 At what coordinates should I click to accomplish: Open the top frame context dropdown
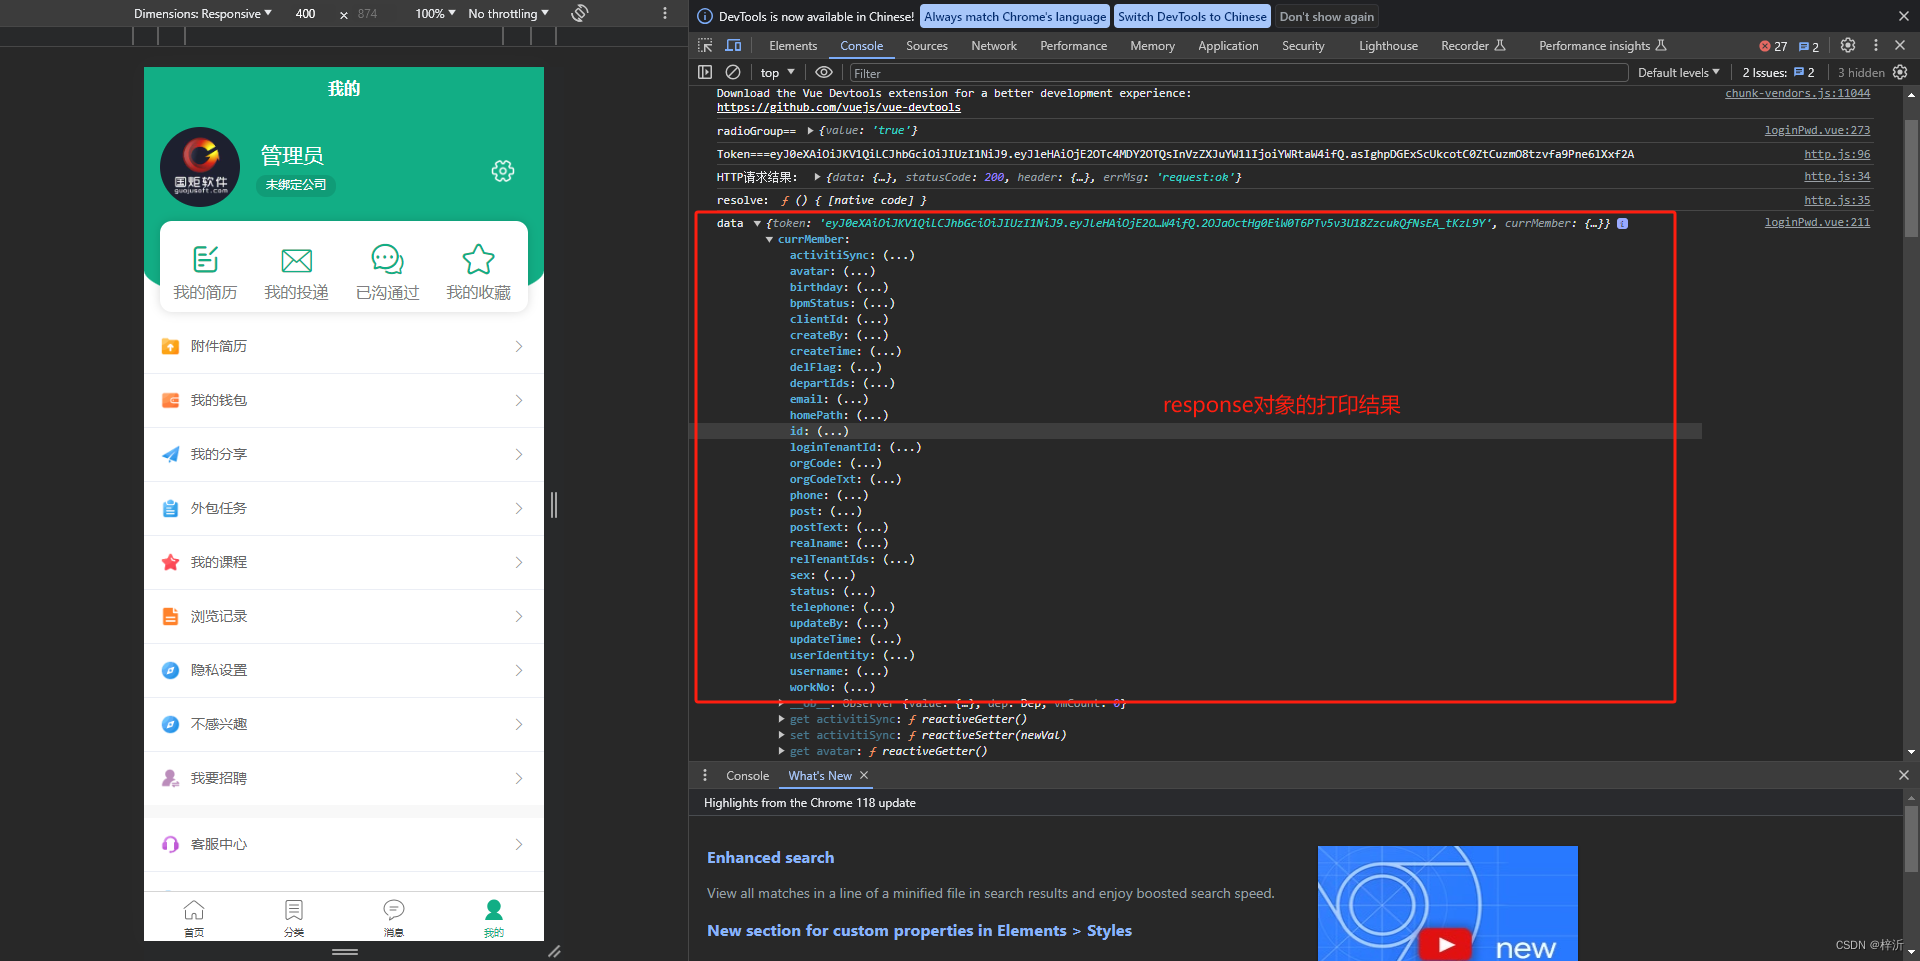776,72
